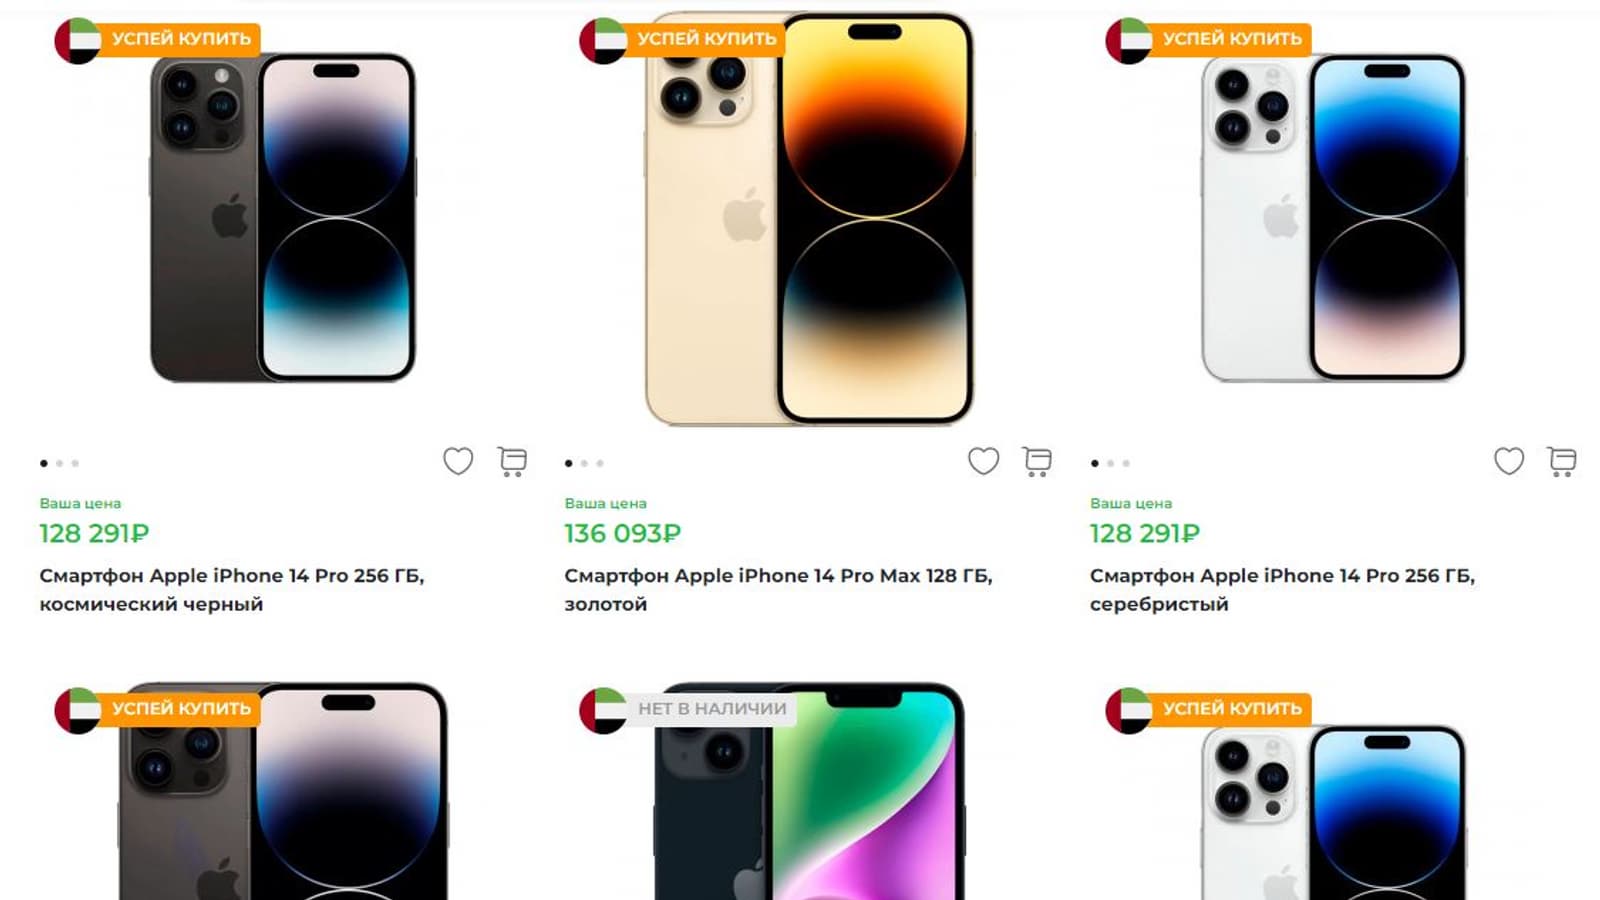Add space black iPhone 14 Pro to cart
Image resolution: width=1600 pixels, height=900 pixels.
click(512, 461)
